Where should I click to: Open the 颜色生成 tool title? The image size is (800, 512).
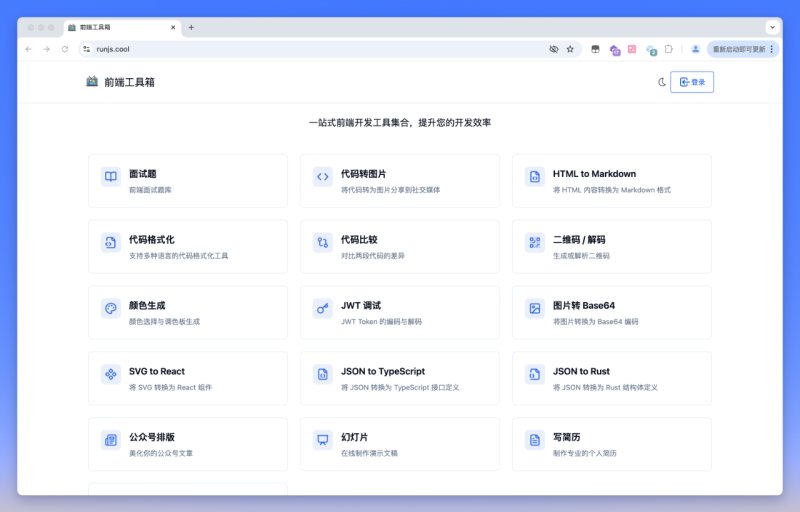point(147,305)
